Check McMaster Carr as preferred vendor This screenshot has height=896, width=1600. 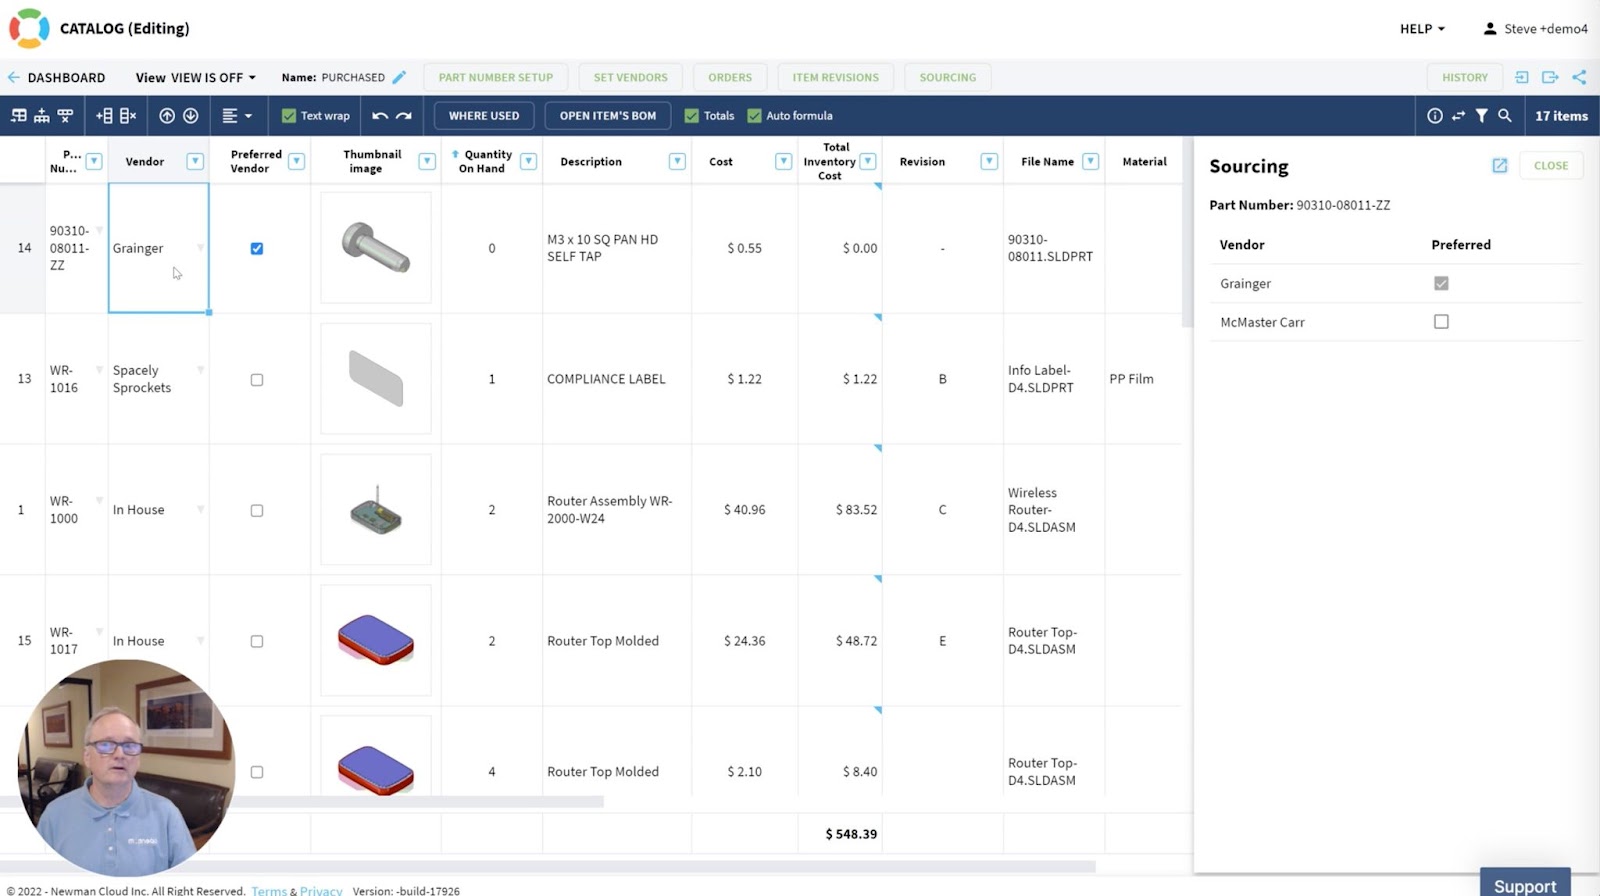click(1441, 322)
